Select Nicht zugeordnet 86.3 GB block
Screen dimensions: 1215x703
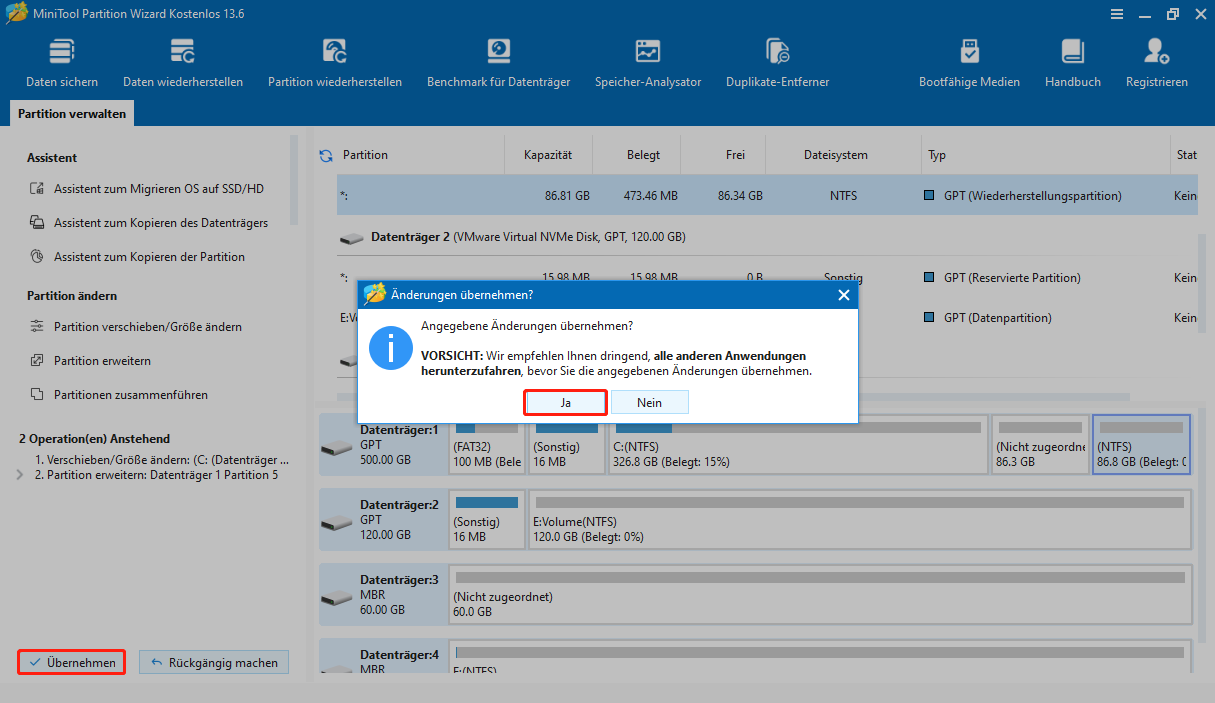click(x=1040, y=444)
